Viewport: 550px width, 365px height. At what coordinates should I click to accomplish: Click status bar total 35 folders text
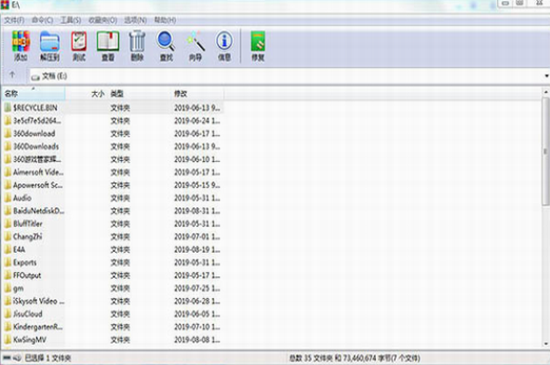pyautogui.click(x=354, y=358)
